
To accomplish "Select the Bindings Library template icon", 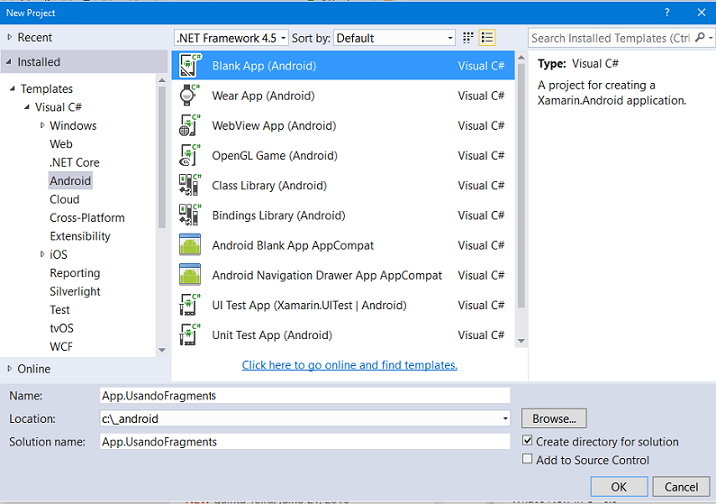I will (x=190, y=215).
